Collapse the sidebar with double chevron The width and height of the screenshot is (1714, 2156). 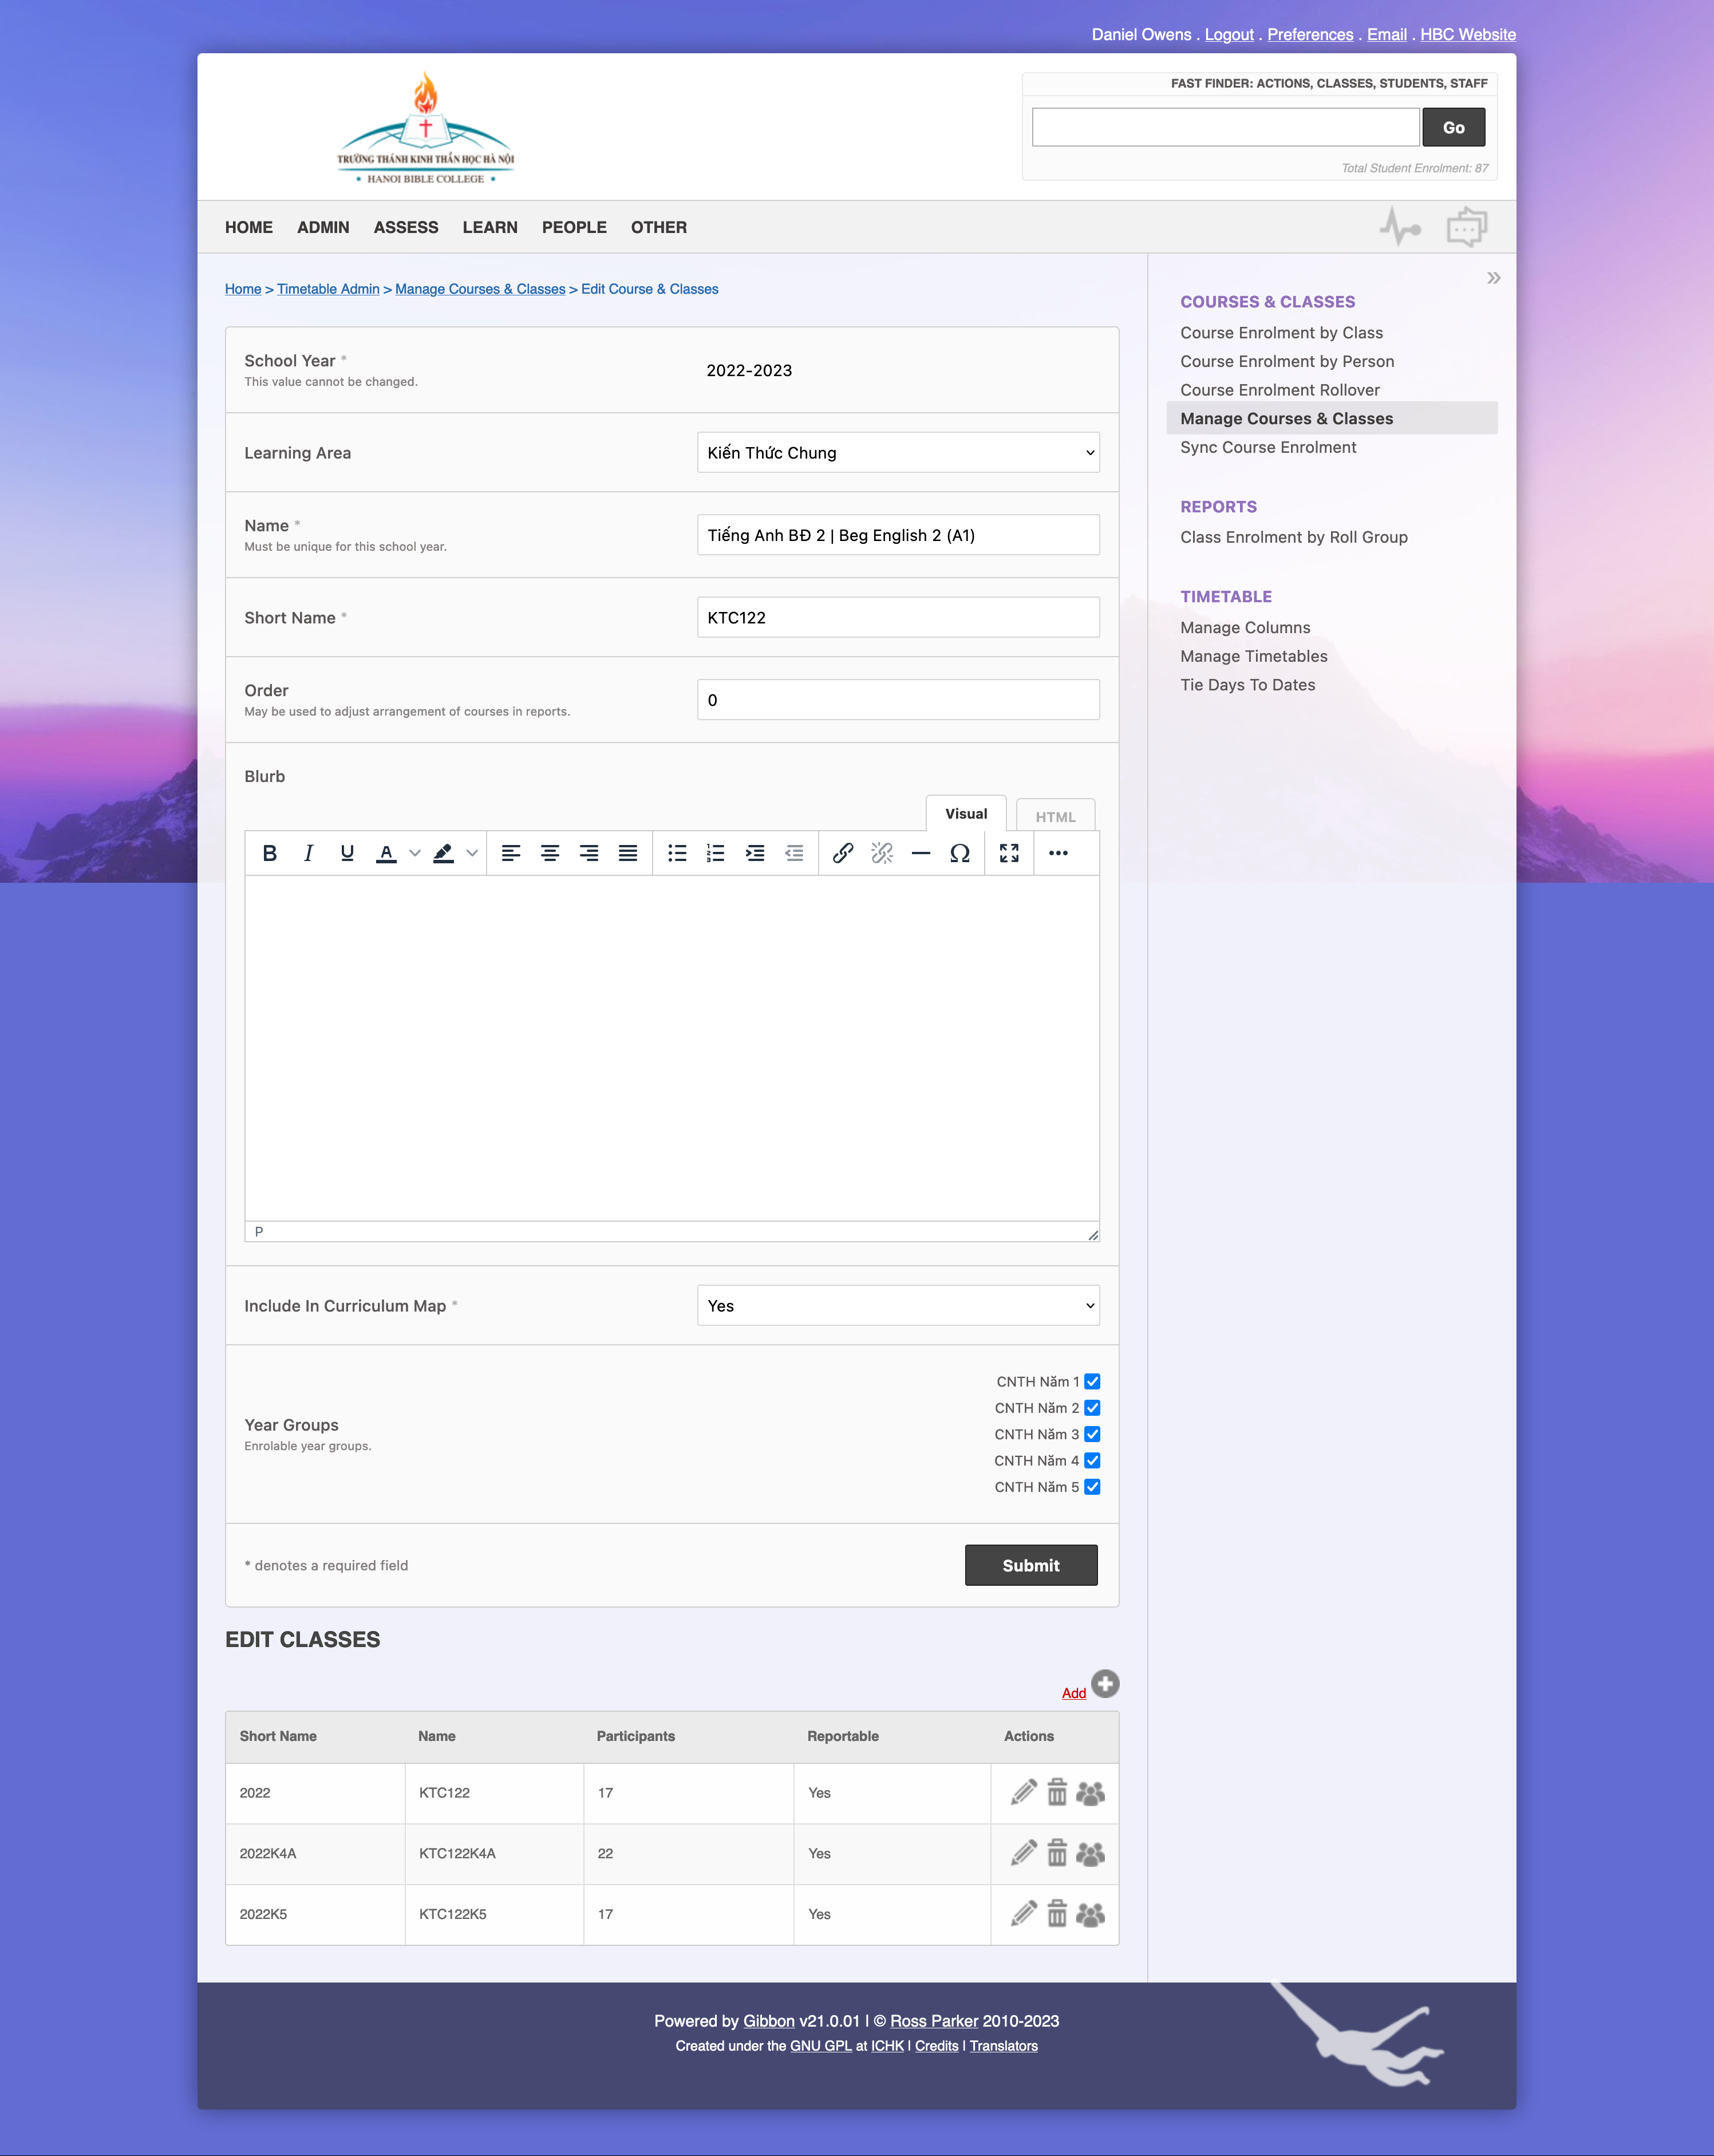(x=1493, y=278)
